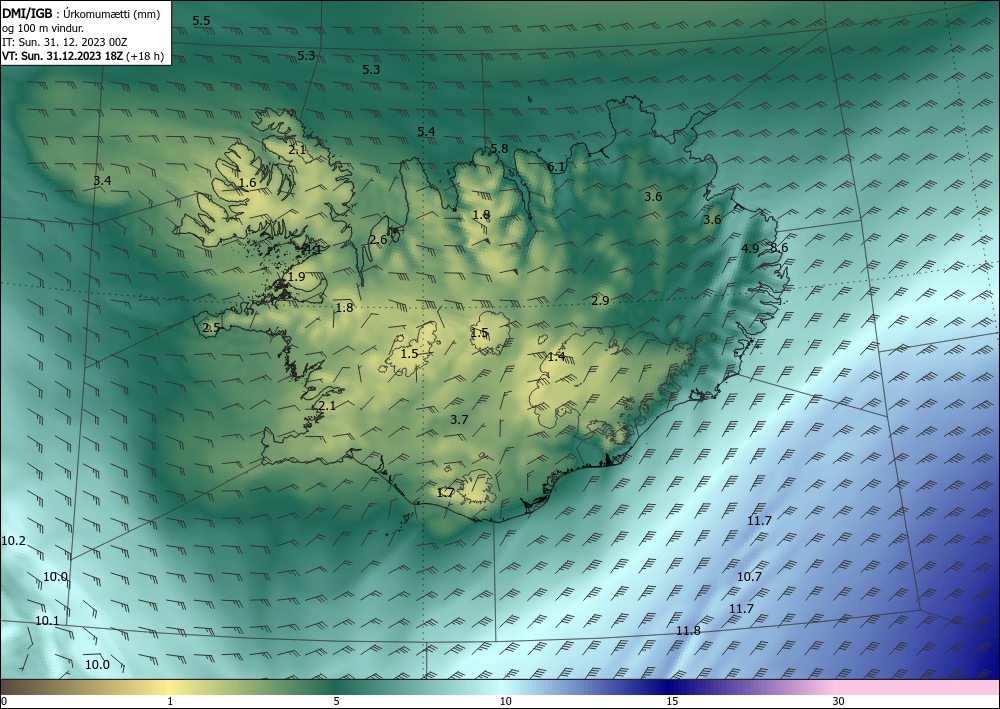Click the 1.7 value on the map

445,492
